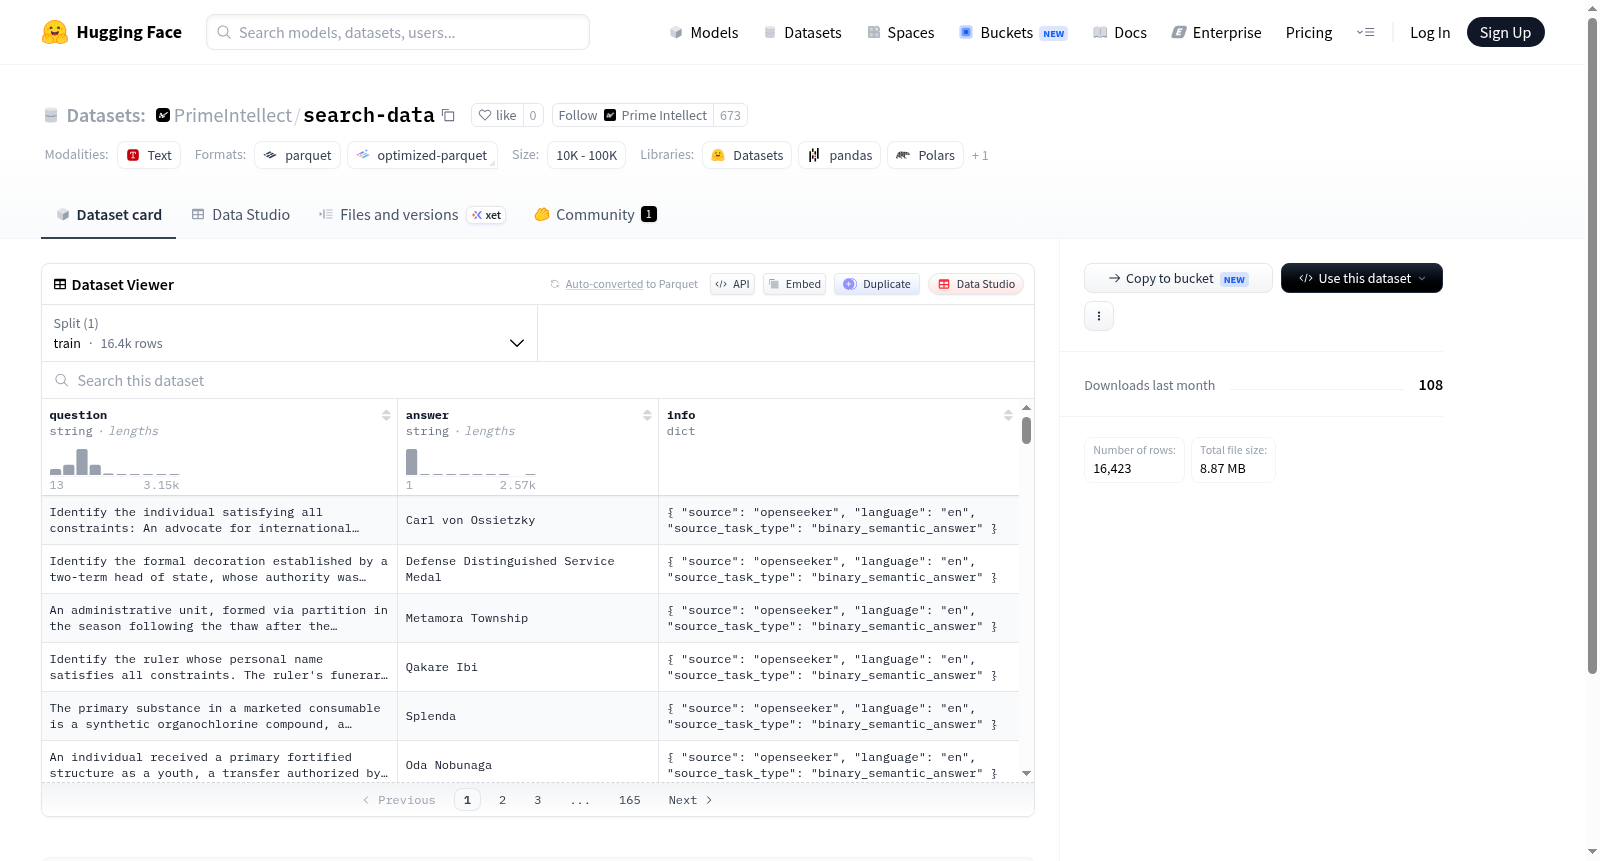Image resolution: width=1600 pixels, height=861 pixels.
Task: Click Next page in pagination
Action: [x=690, y=800]
